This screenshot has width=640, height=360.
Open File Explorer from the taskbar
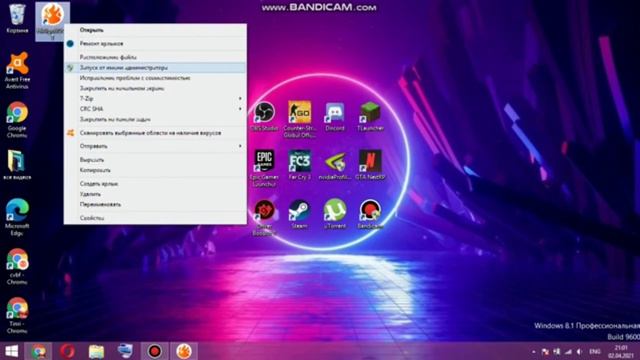coord(96,351)
